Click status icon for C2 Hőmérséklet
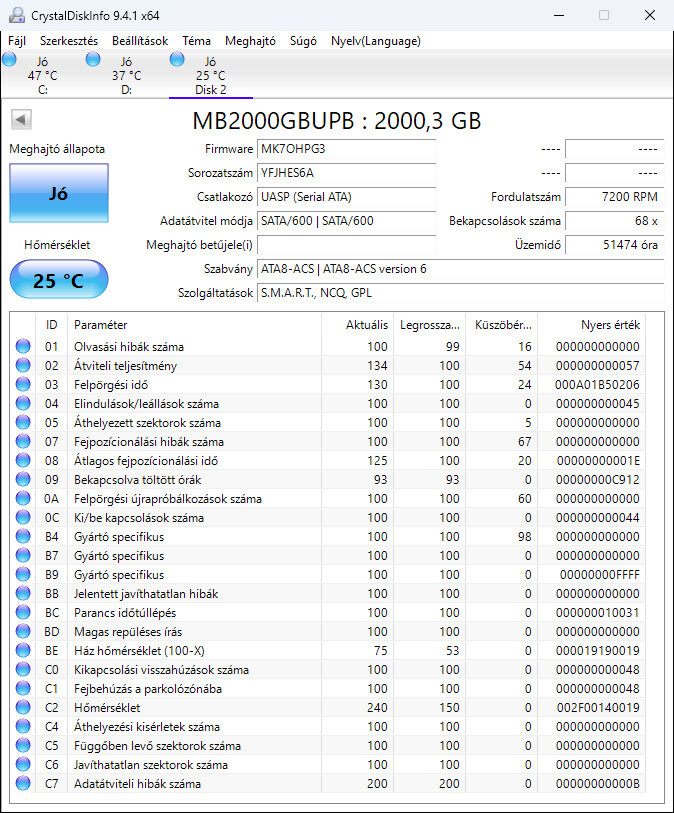This screenshot has height=813, width=674. pyautogui.click(x=23, y=707)
